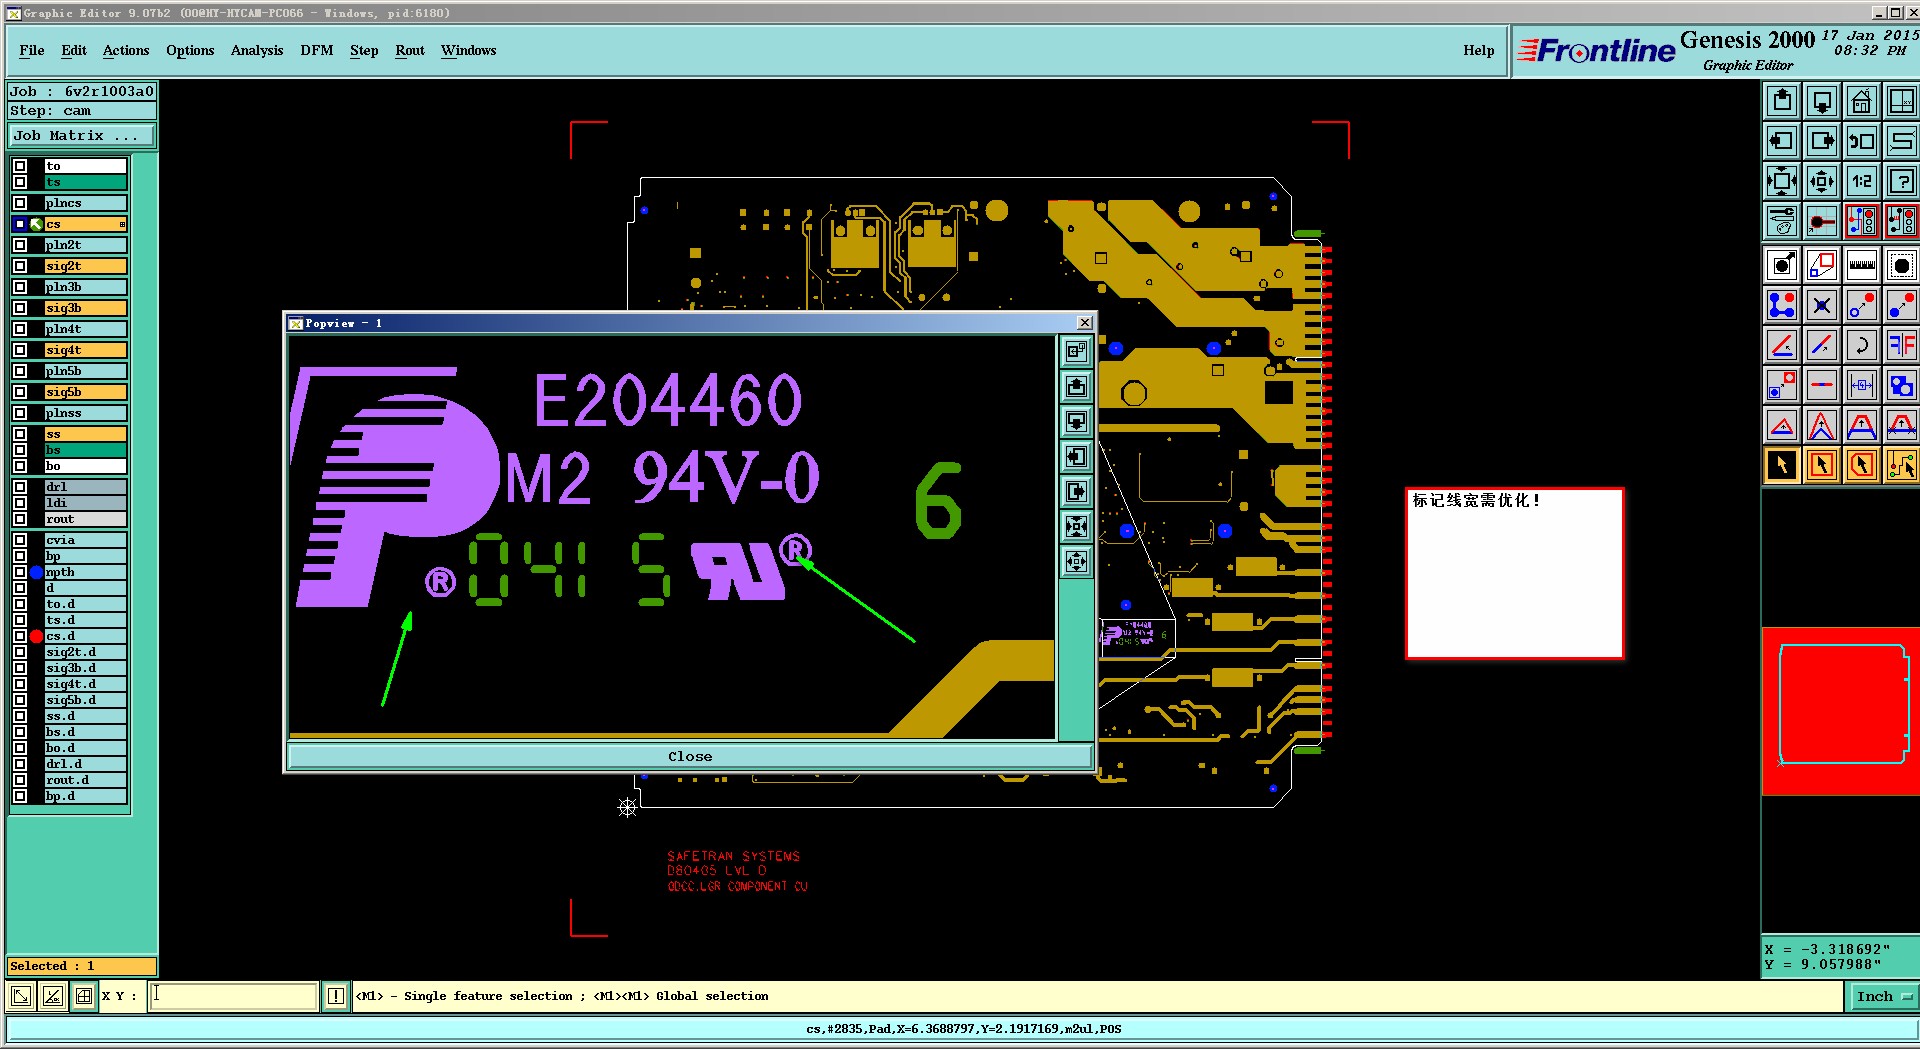Click the top overlapping-squares icon in Popview toolbar
Screen dimensions: 1920x1049
(1076, 351)
